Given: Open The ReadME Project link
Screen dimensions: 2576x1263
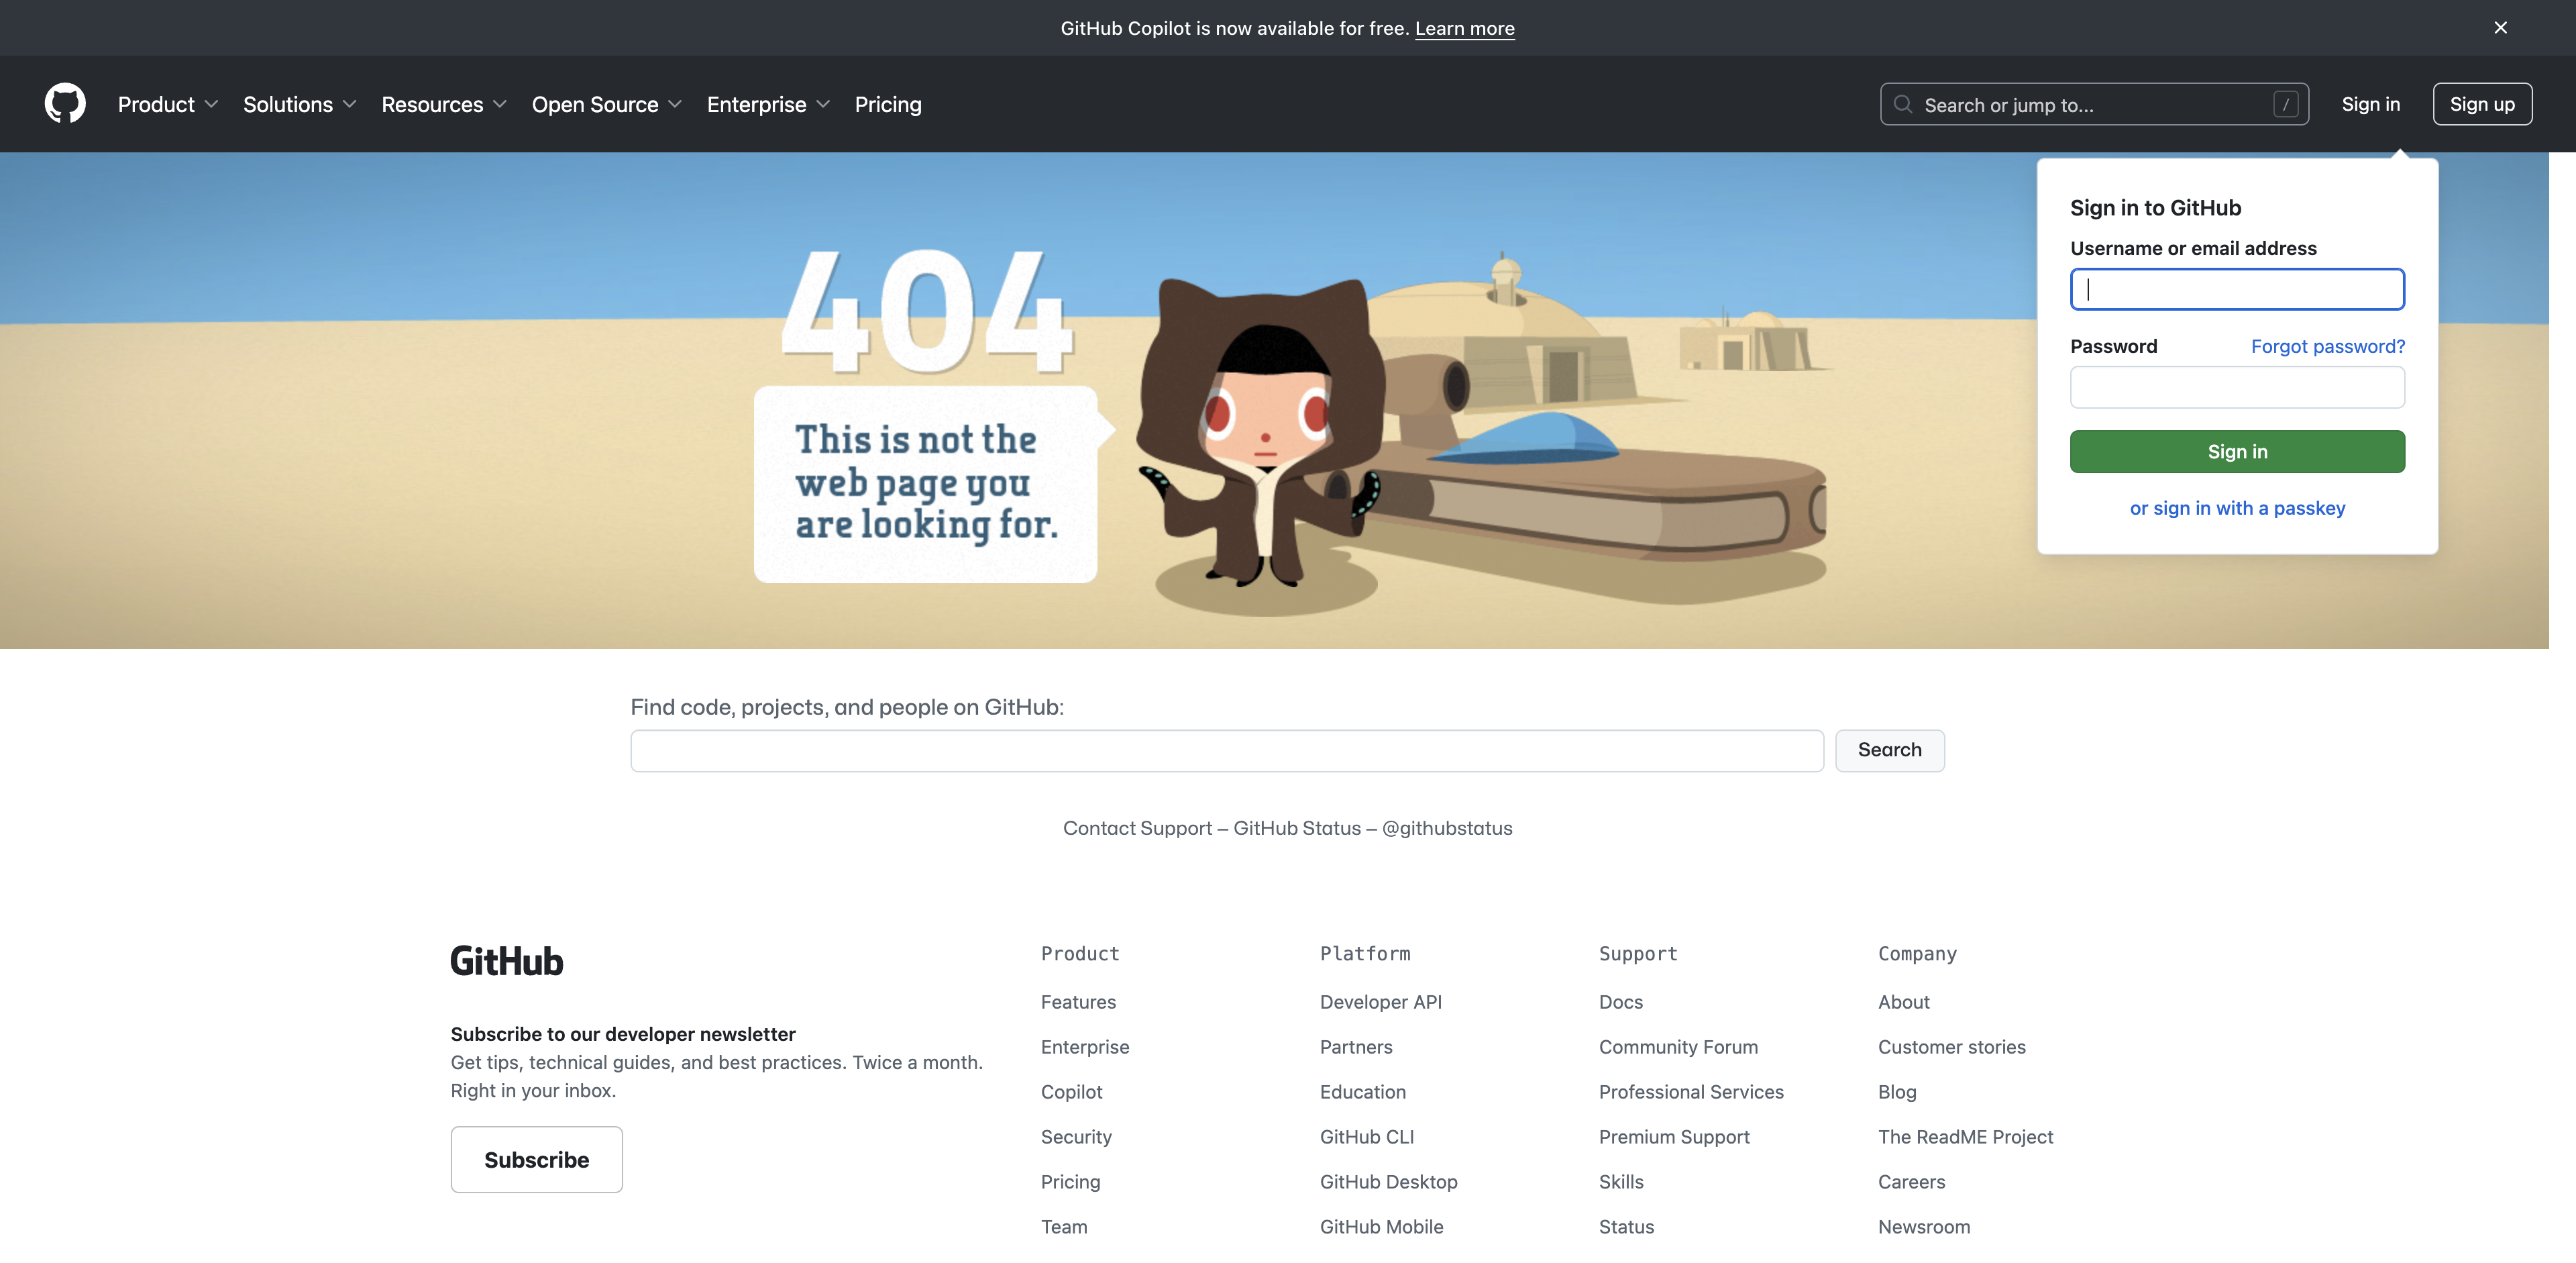Looking at the screenshot, I should [x=1965, y=1137].
